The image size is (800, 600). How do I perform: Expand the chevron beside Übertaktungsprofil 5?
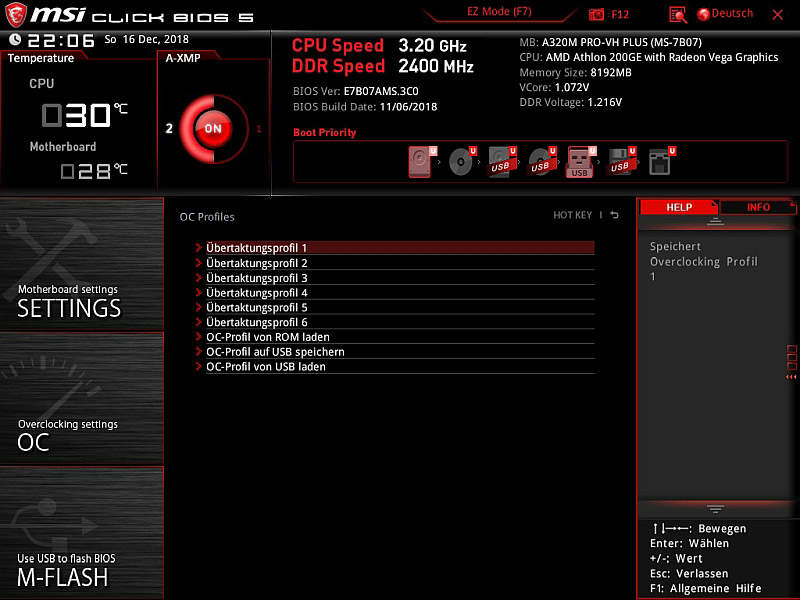coord(198,307)
